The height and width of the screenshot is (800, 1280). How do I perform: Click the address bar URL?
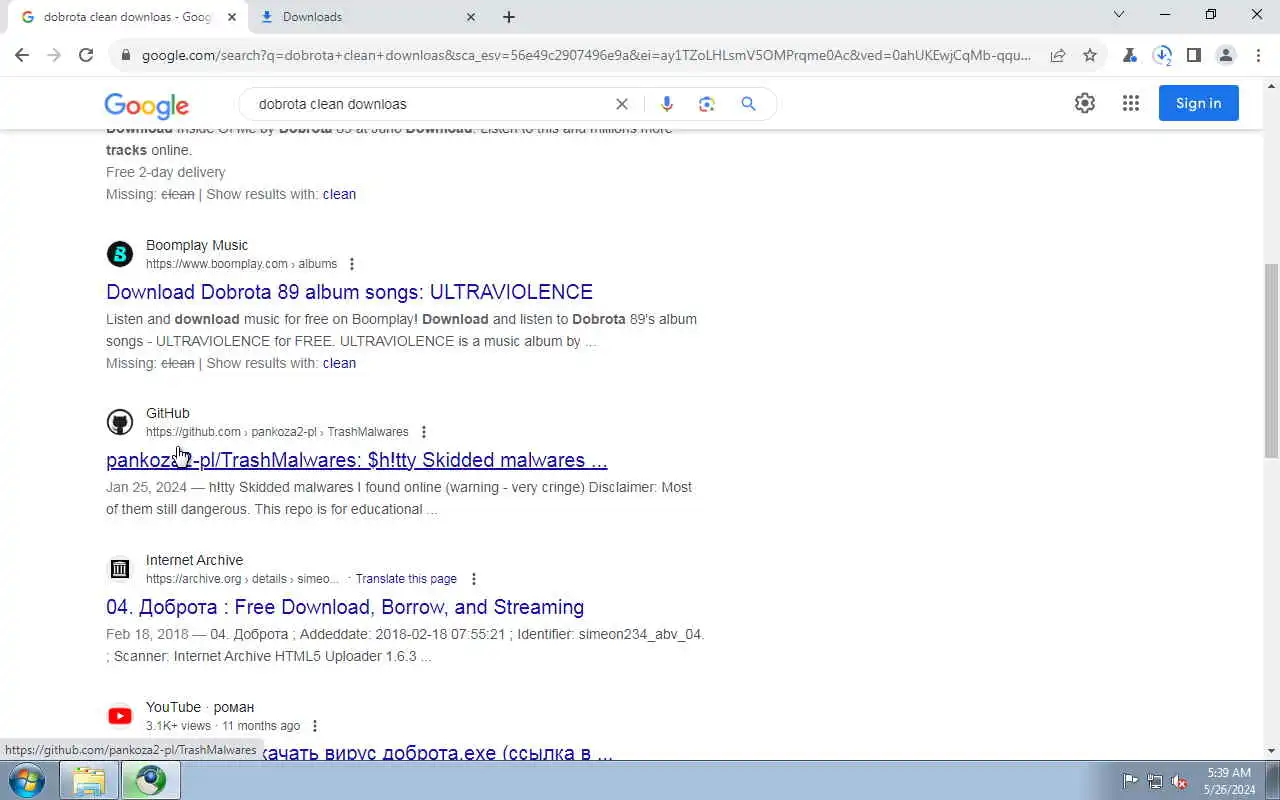click(586, 56)
